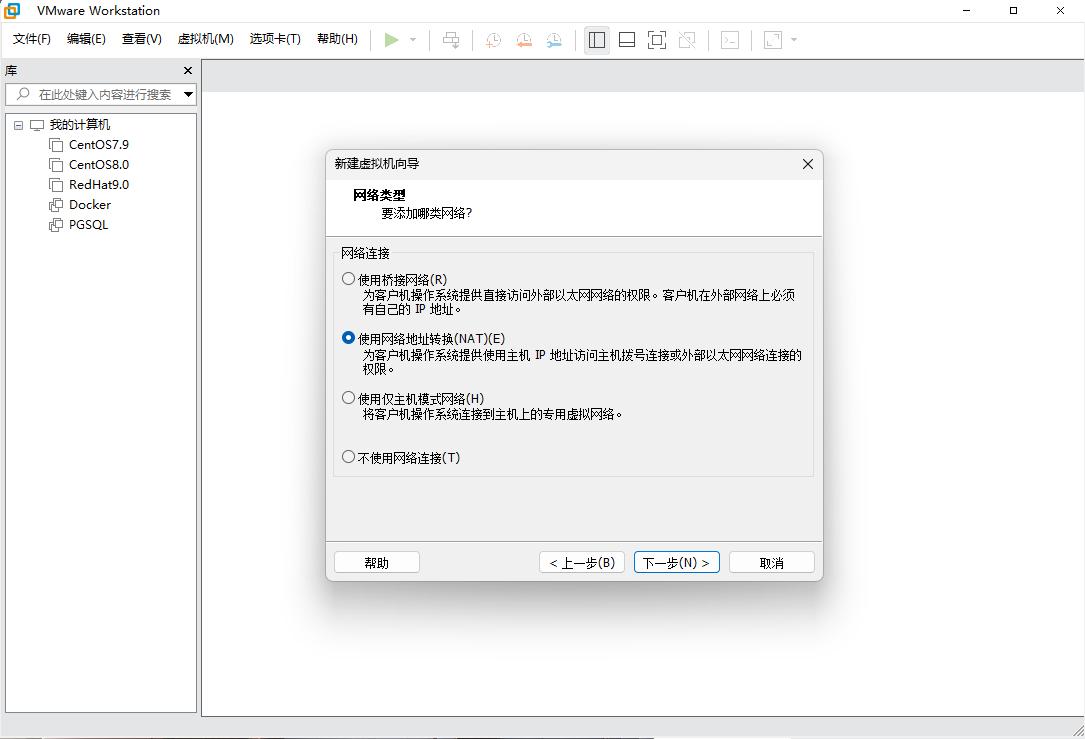Open the stretch display dropdown arrow
The image size is (1085, 739).
click(794, 40)
